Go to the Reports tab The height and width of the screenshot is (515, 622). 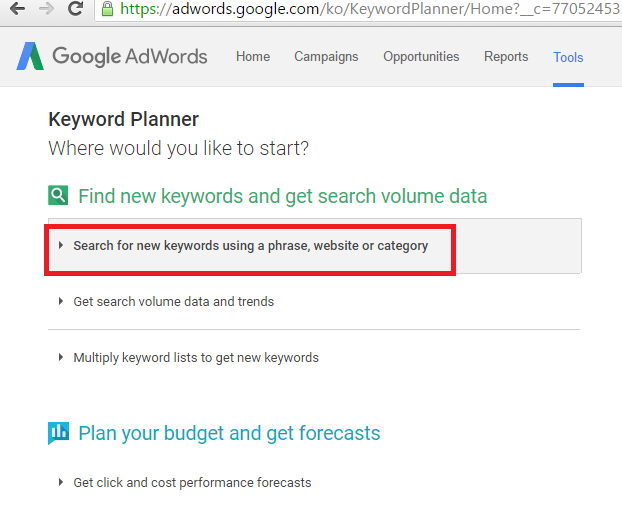click(x=506, y=57)
